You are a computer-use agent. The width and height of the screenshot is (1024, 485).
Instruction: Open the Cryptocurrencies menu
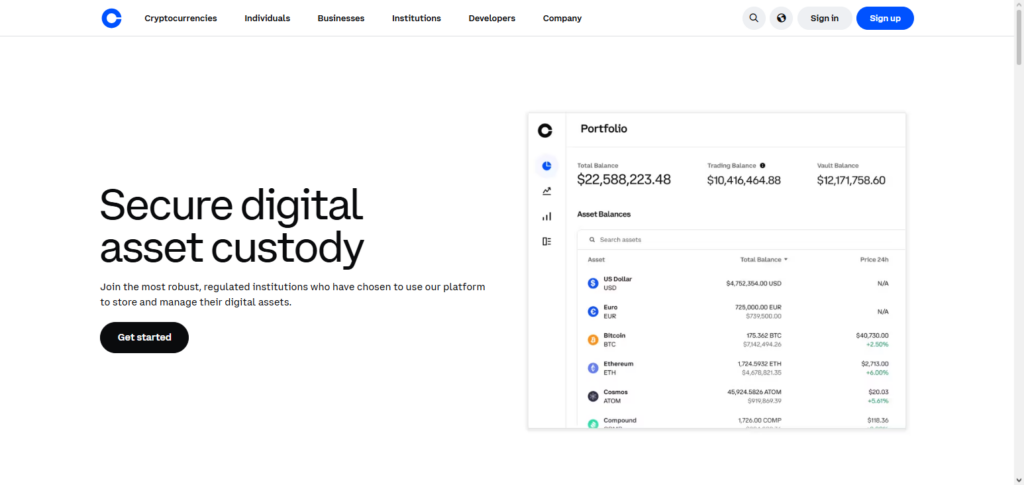(181, 18)
